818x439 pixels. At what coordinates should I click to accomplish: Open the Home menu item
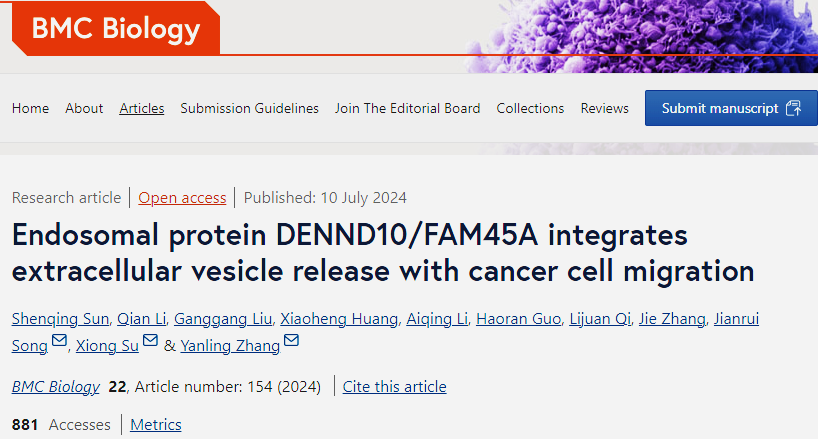(30, 108)
